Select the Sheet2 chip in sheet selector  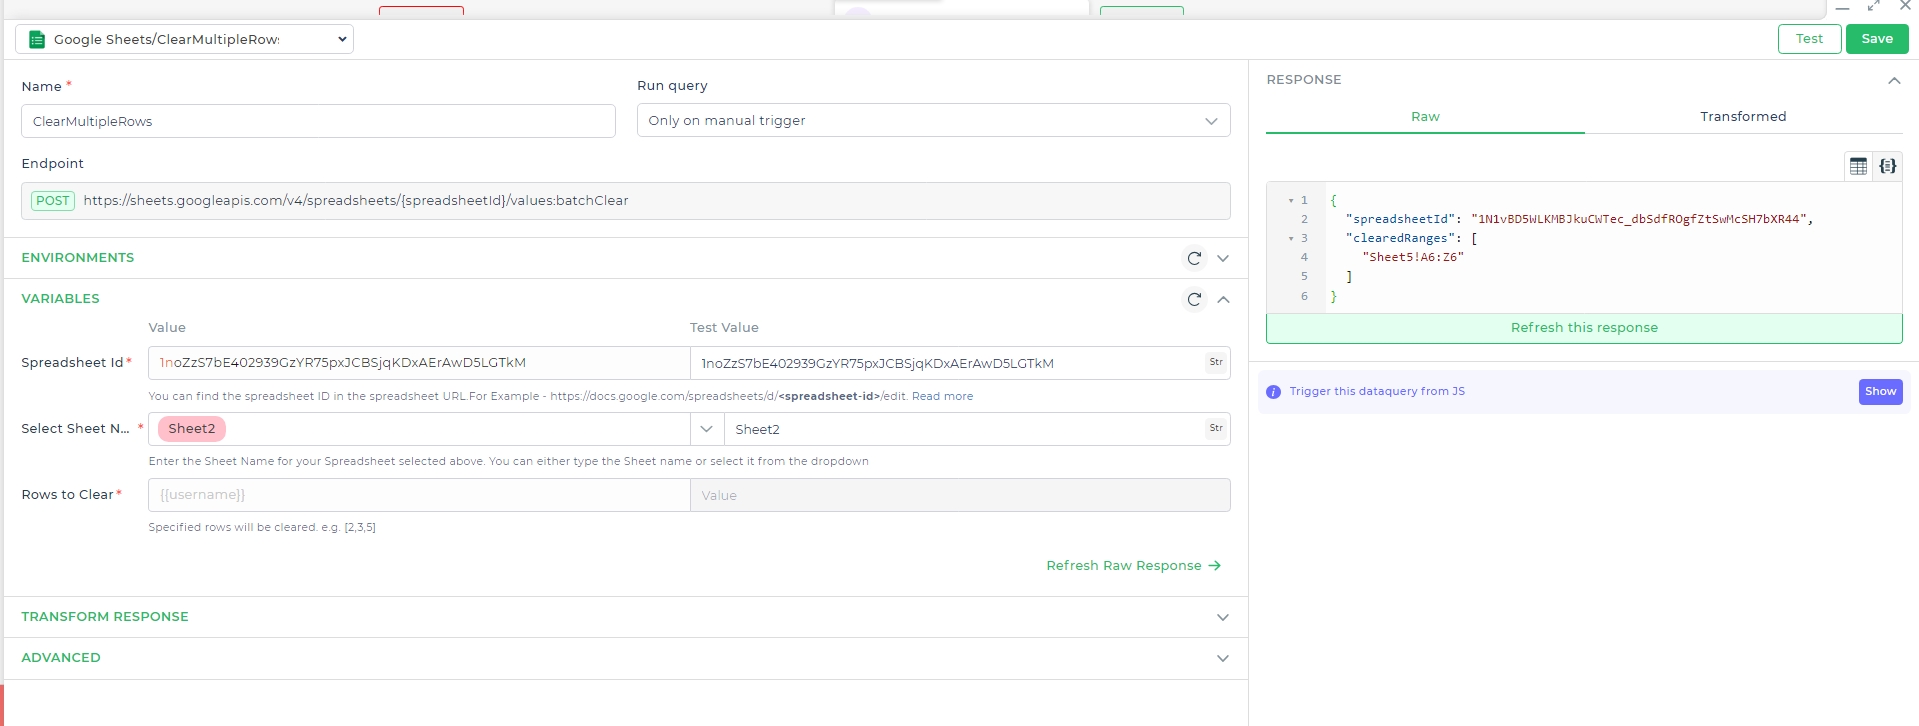[x=192, y=429]
